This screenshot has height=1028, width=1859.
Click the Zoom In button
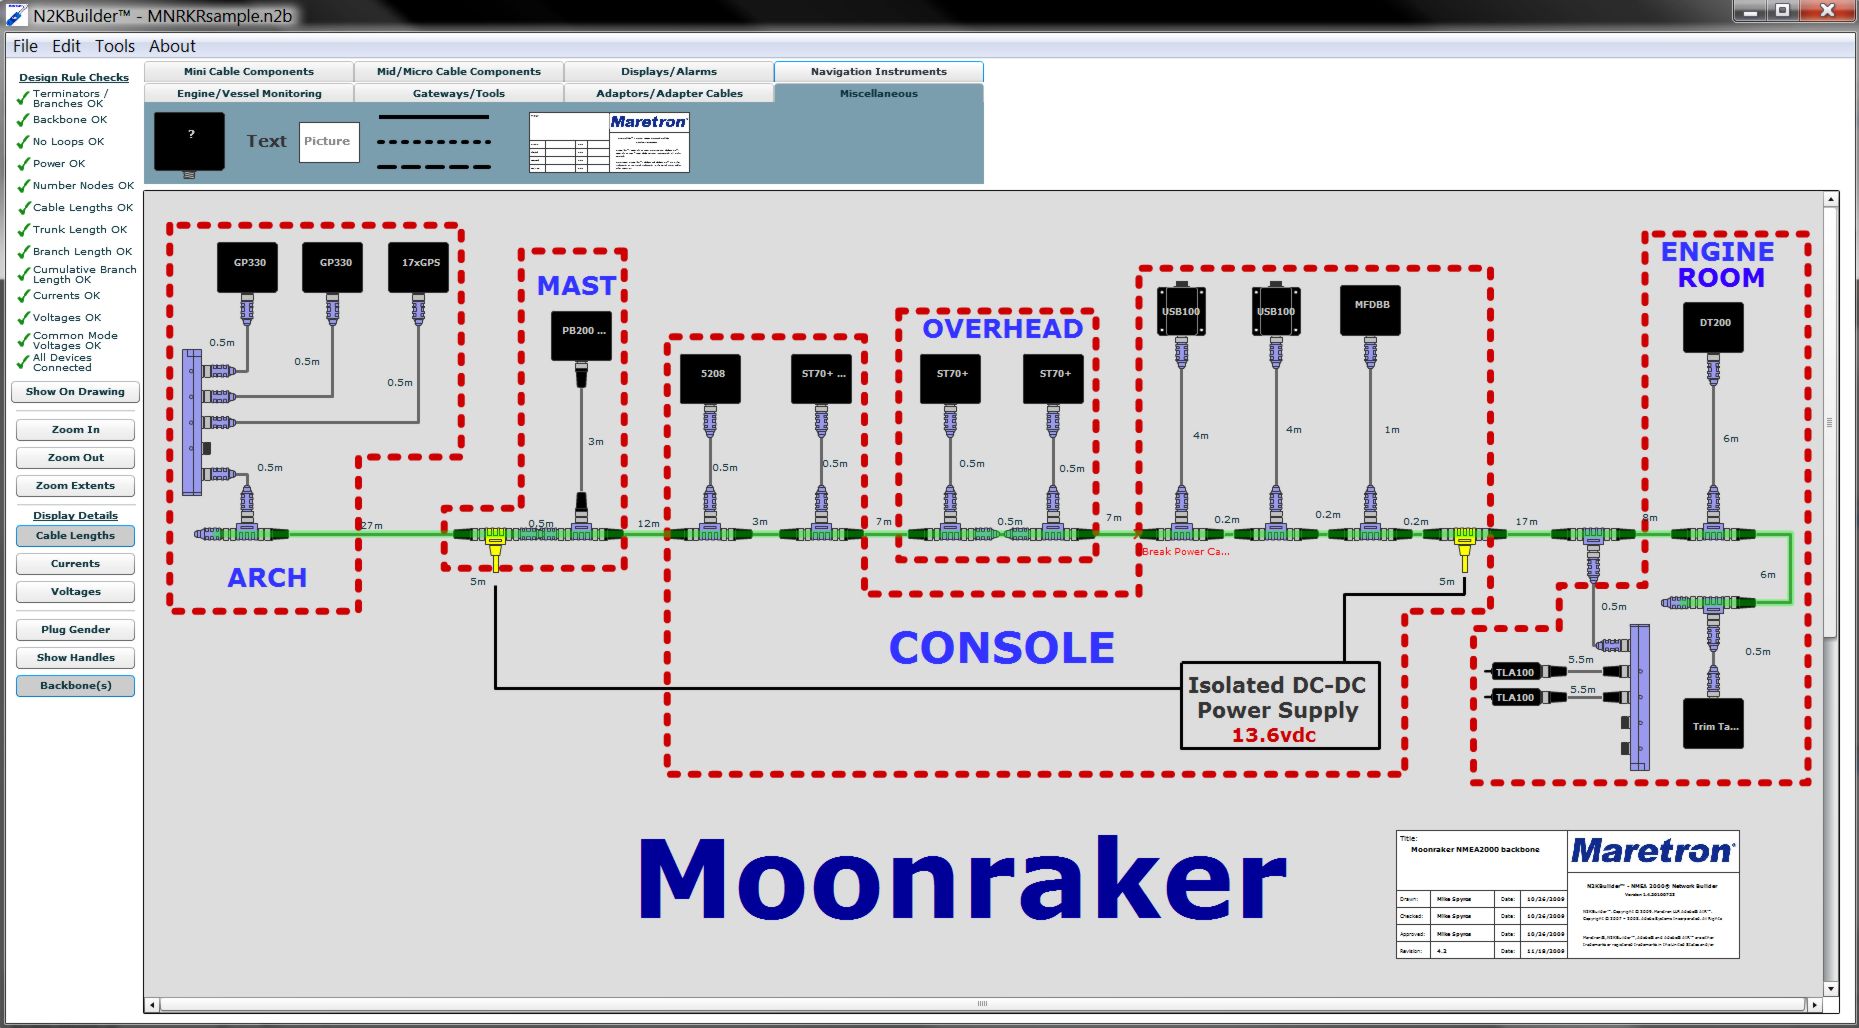click(75, 430)
